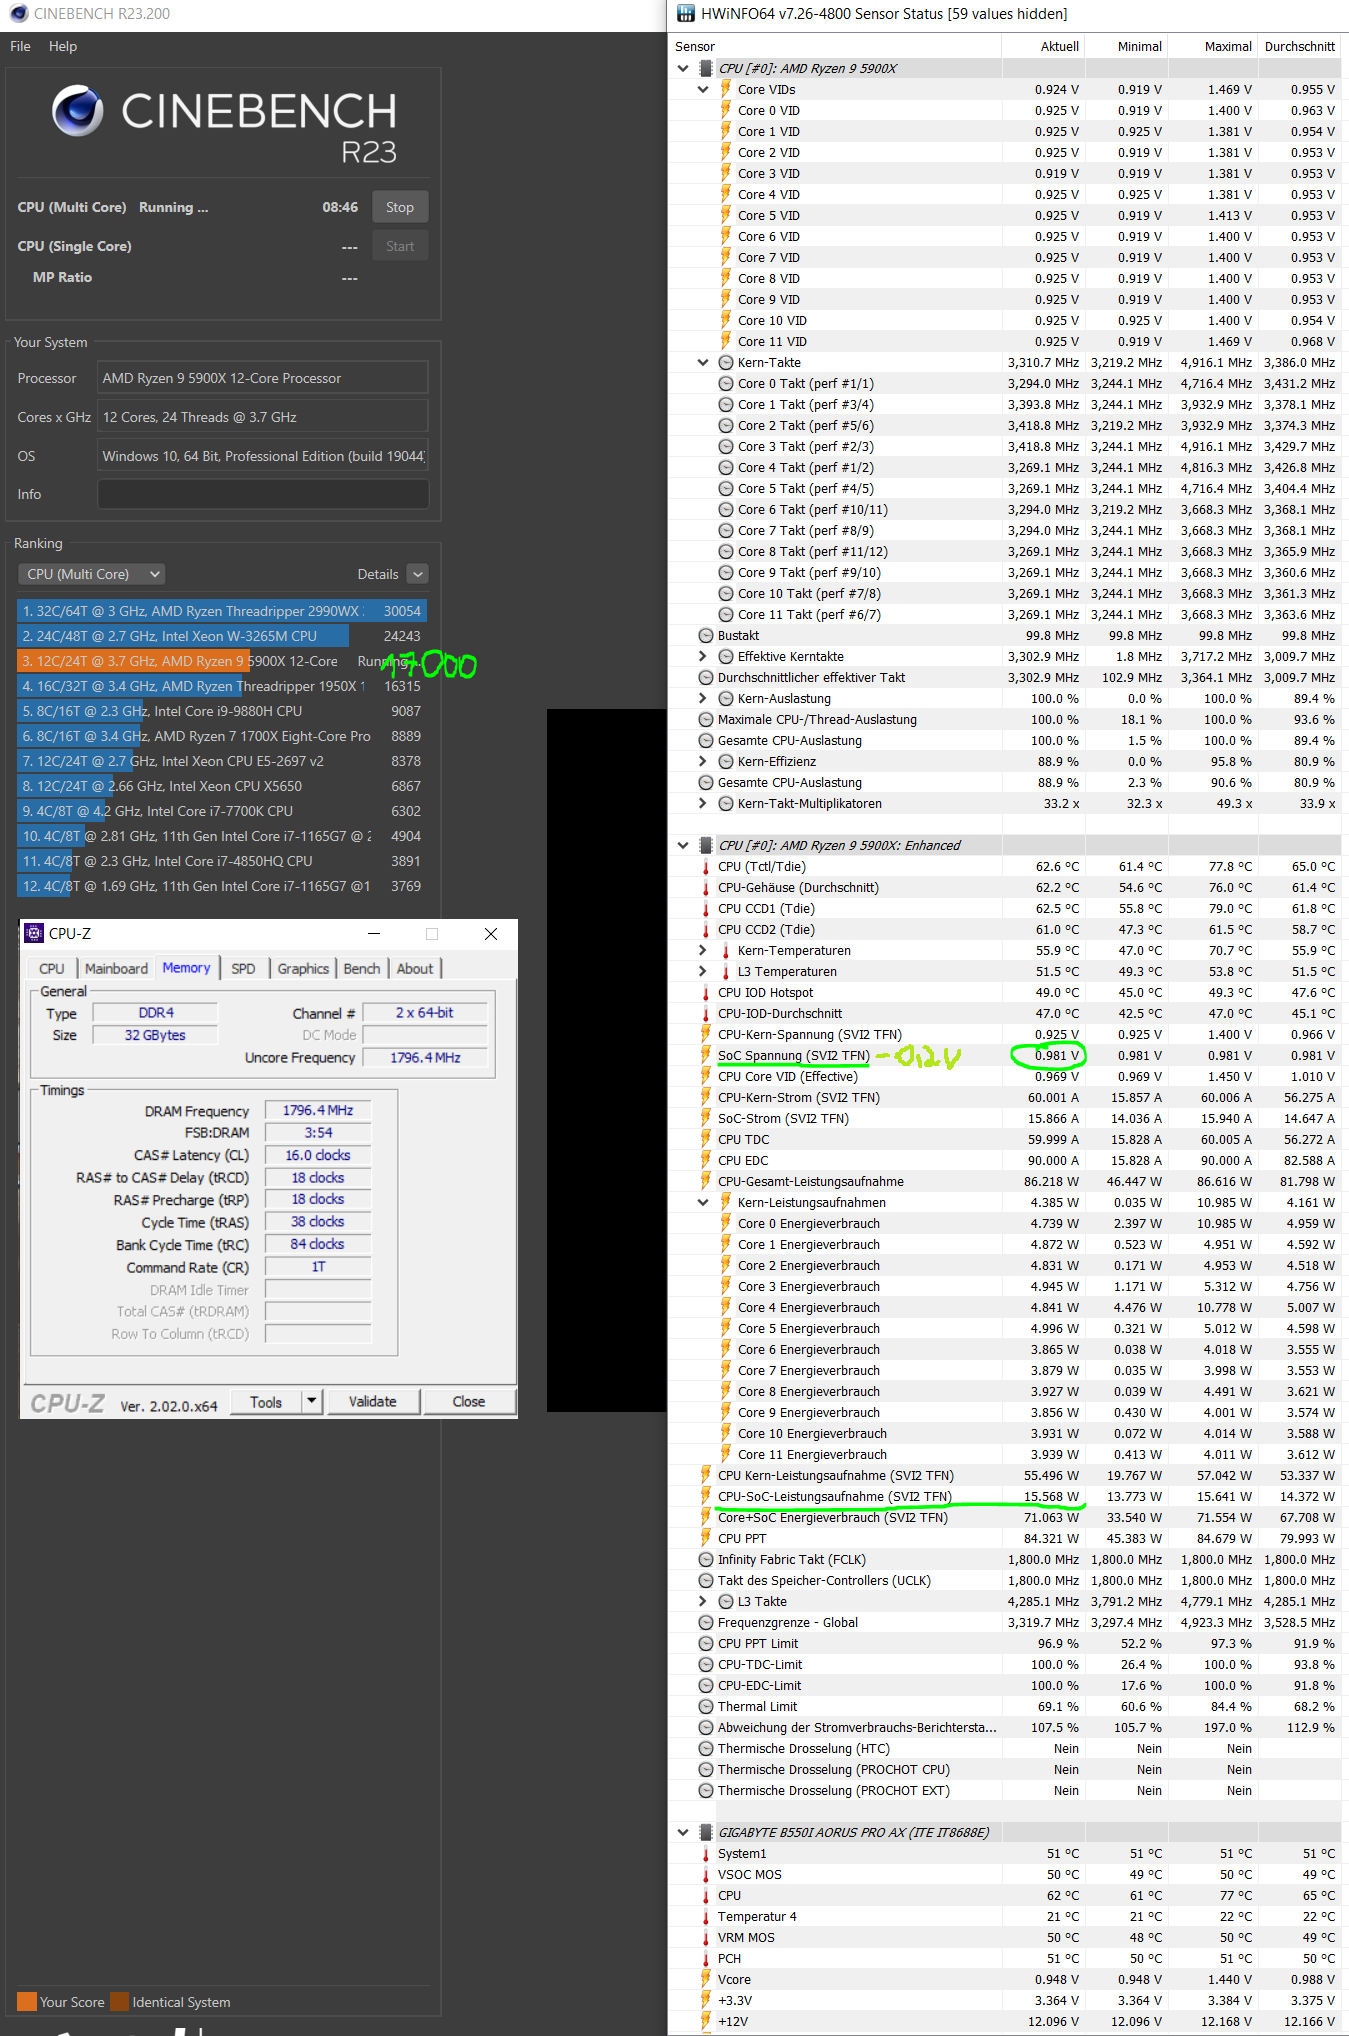Click the orange Your Score legend swatch
The height and width of the screenshot is (2036, 1349).
[27, 2001]
